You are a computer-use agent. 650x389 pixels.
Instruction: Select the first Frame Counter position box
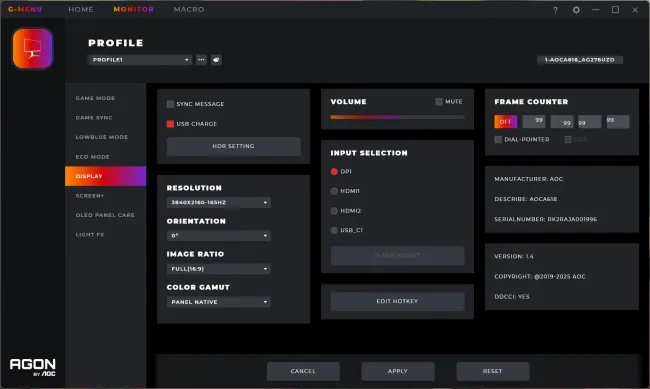[x=534, y=122]
